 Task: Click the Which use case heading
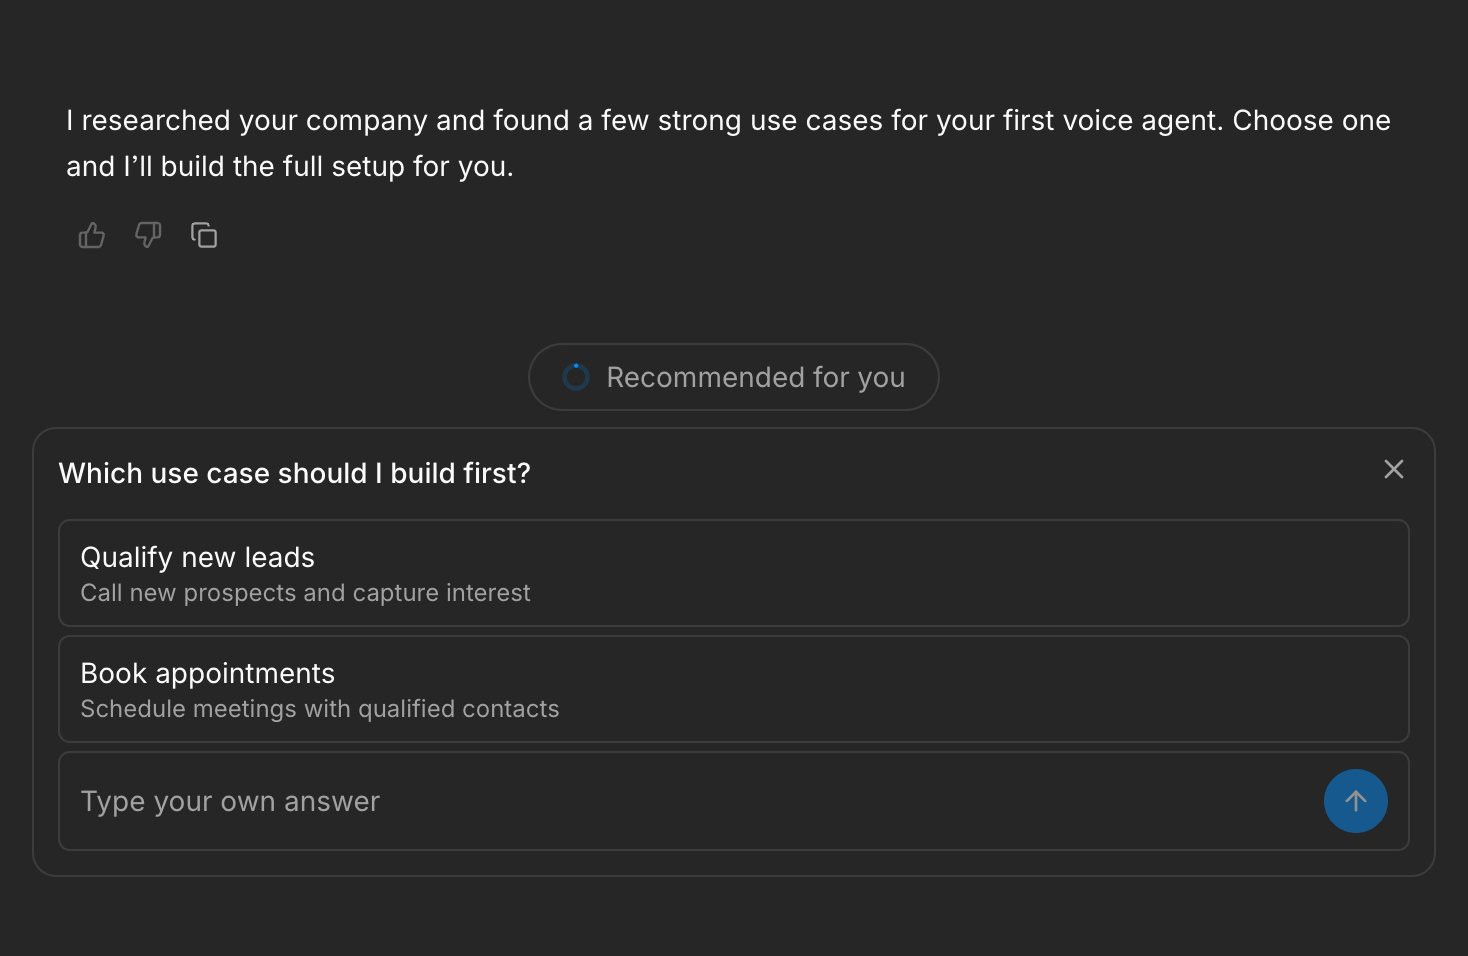click(295, 473)
